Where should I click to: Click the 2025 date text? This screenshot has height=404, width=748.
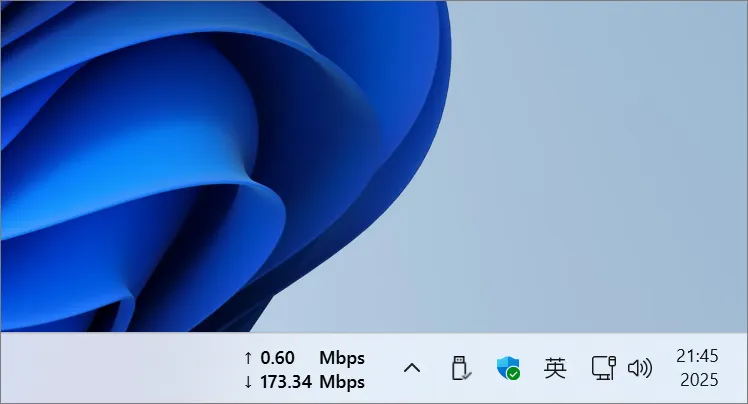tap(699, 380)
